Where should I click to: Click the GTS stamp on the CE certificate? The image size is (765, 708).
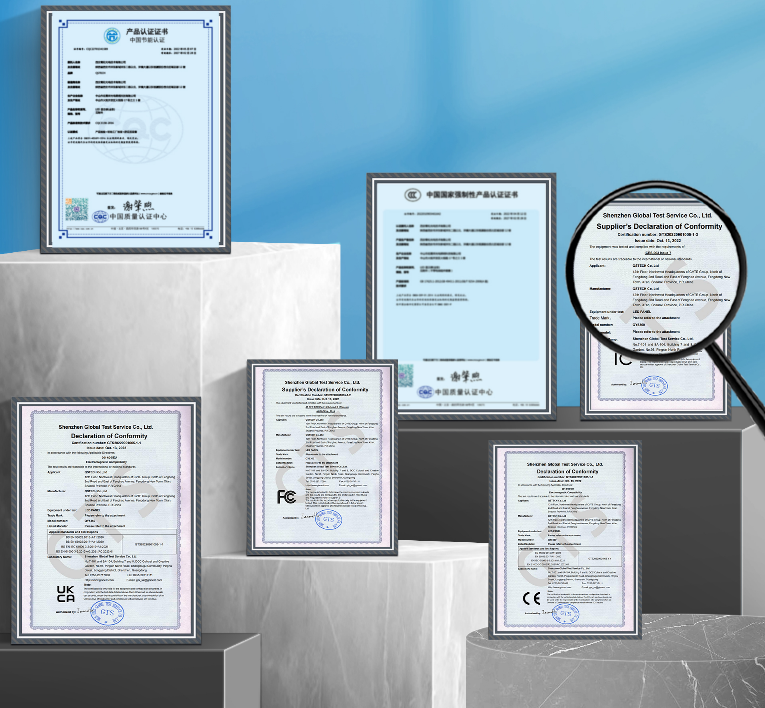click(x=567, y=611)
